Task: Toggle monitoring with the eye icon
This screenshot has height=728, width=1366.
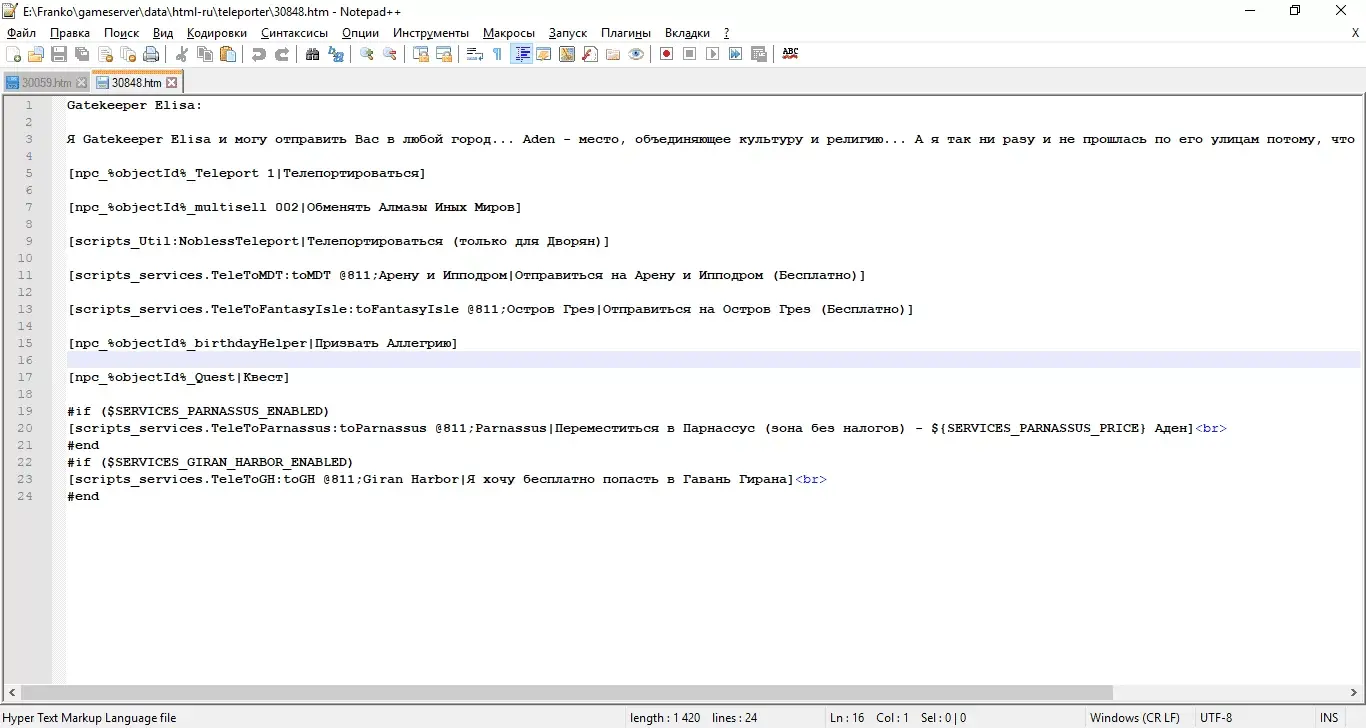Action: tap(636, 54)
